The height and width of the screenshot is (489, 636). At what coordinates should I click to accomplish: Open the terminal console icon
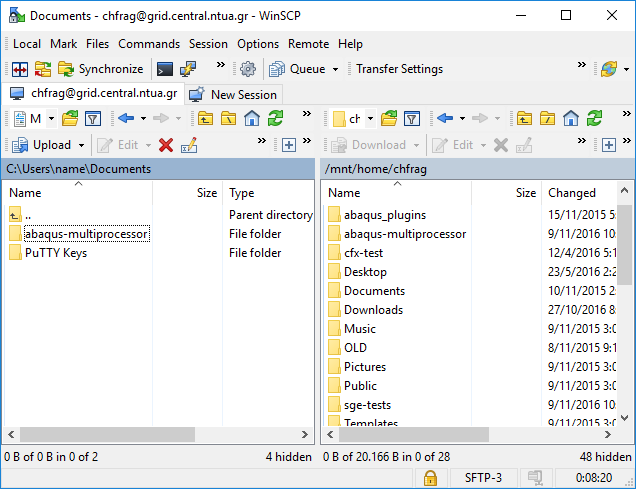tap(165, 69)
